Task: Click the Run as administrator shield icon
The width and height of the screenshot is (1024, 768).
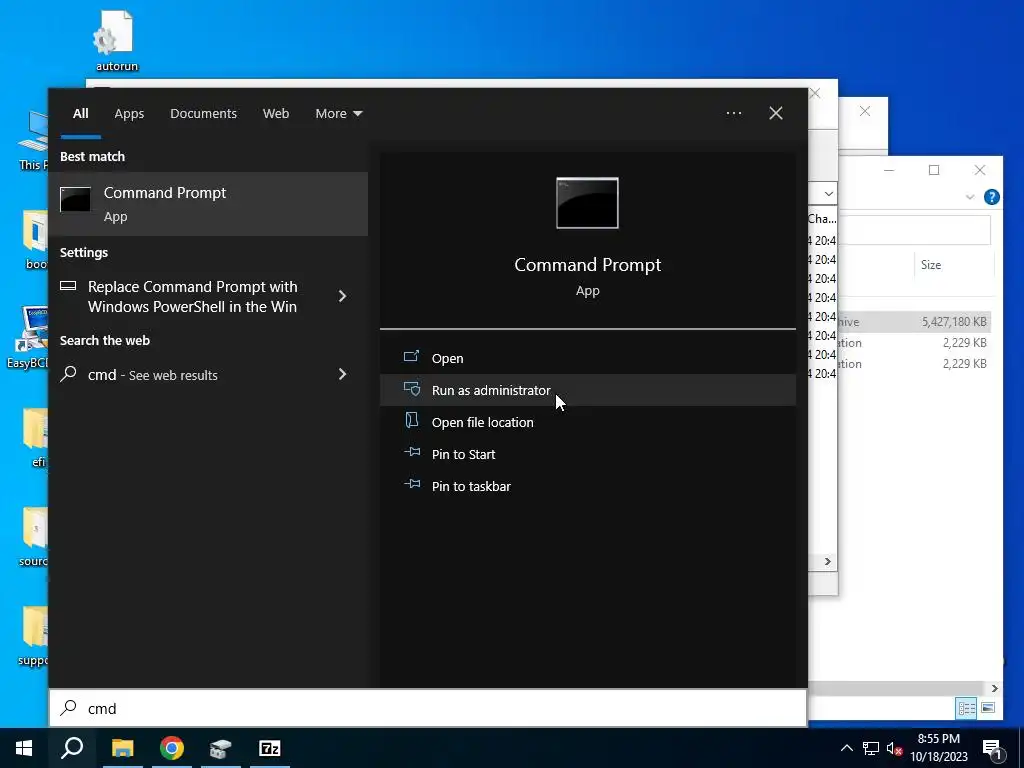Action: click(x=411, y=389)
